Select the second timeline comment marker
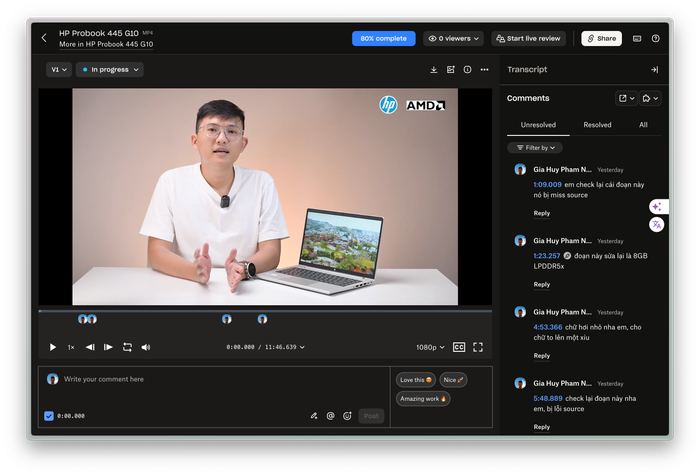Image resolution: width=700 pixels, height=475 pixels. click(92, 319)
